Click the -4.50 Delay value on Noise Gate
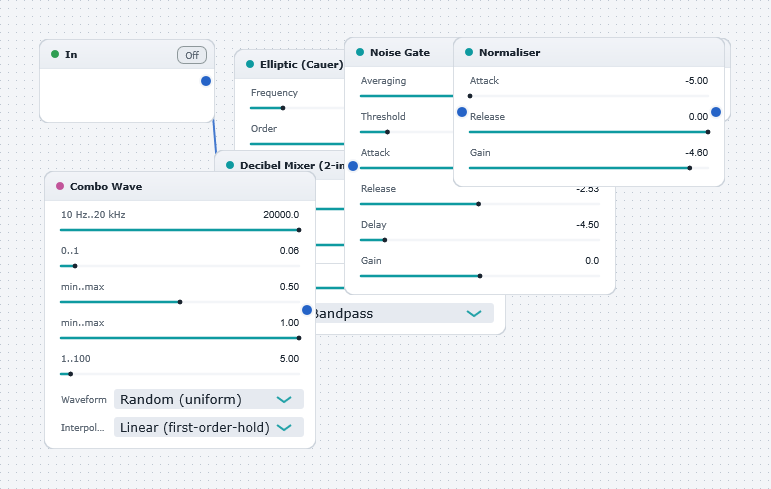The width and height of the screenshot is (771, 489). pyautogui.click(x=588, y=225)
